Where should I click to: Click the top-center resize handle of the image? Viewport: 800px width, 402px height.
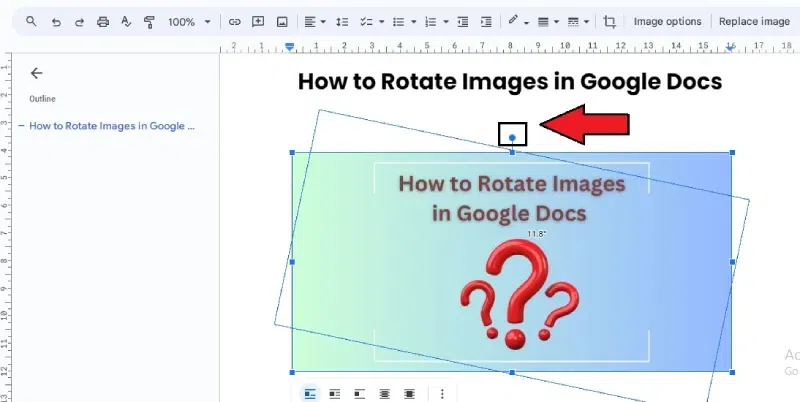[512, 153]
